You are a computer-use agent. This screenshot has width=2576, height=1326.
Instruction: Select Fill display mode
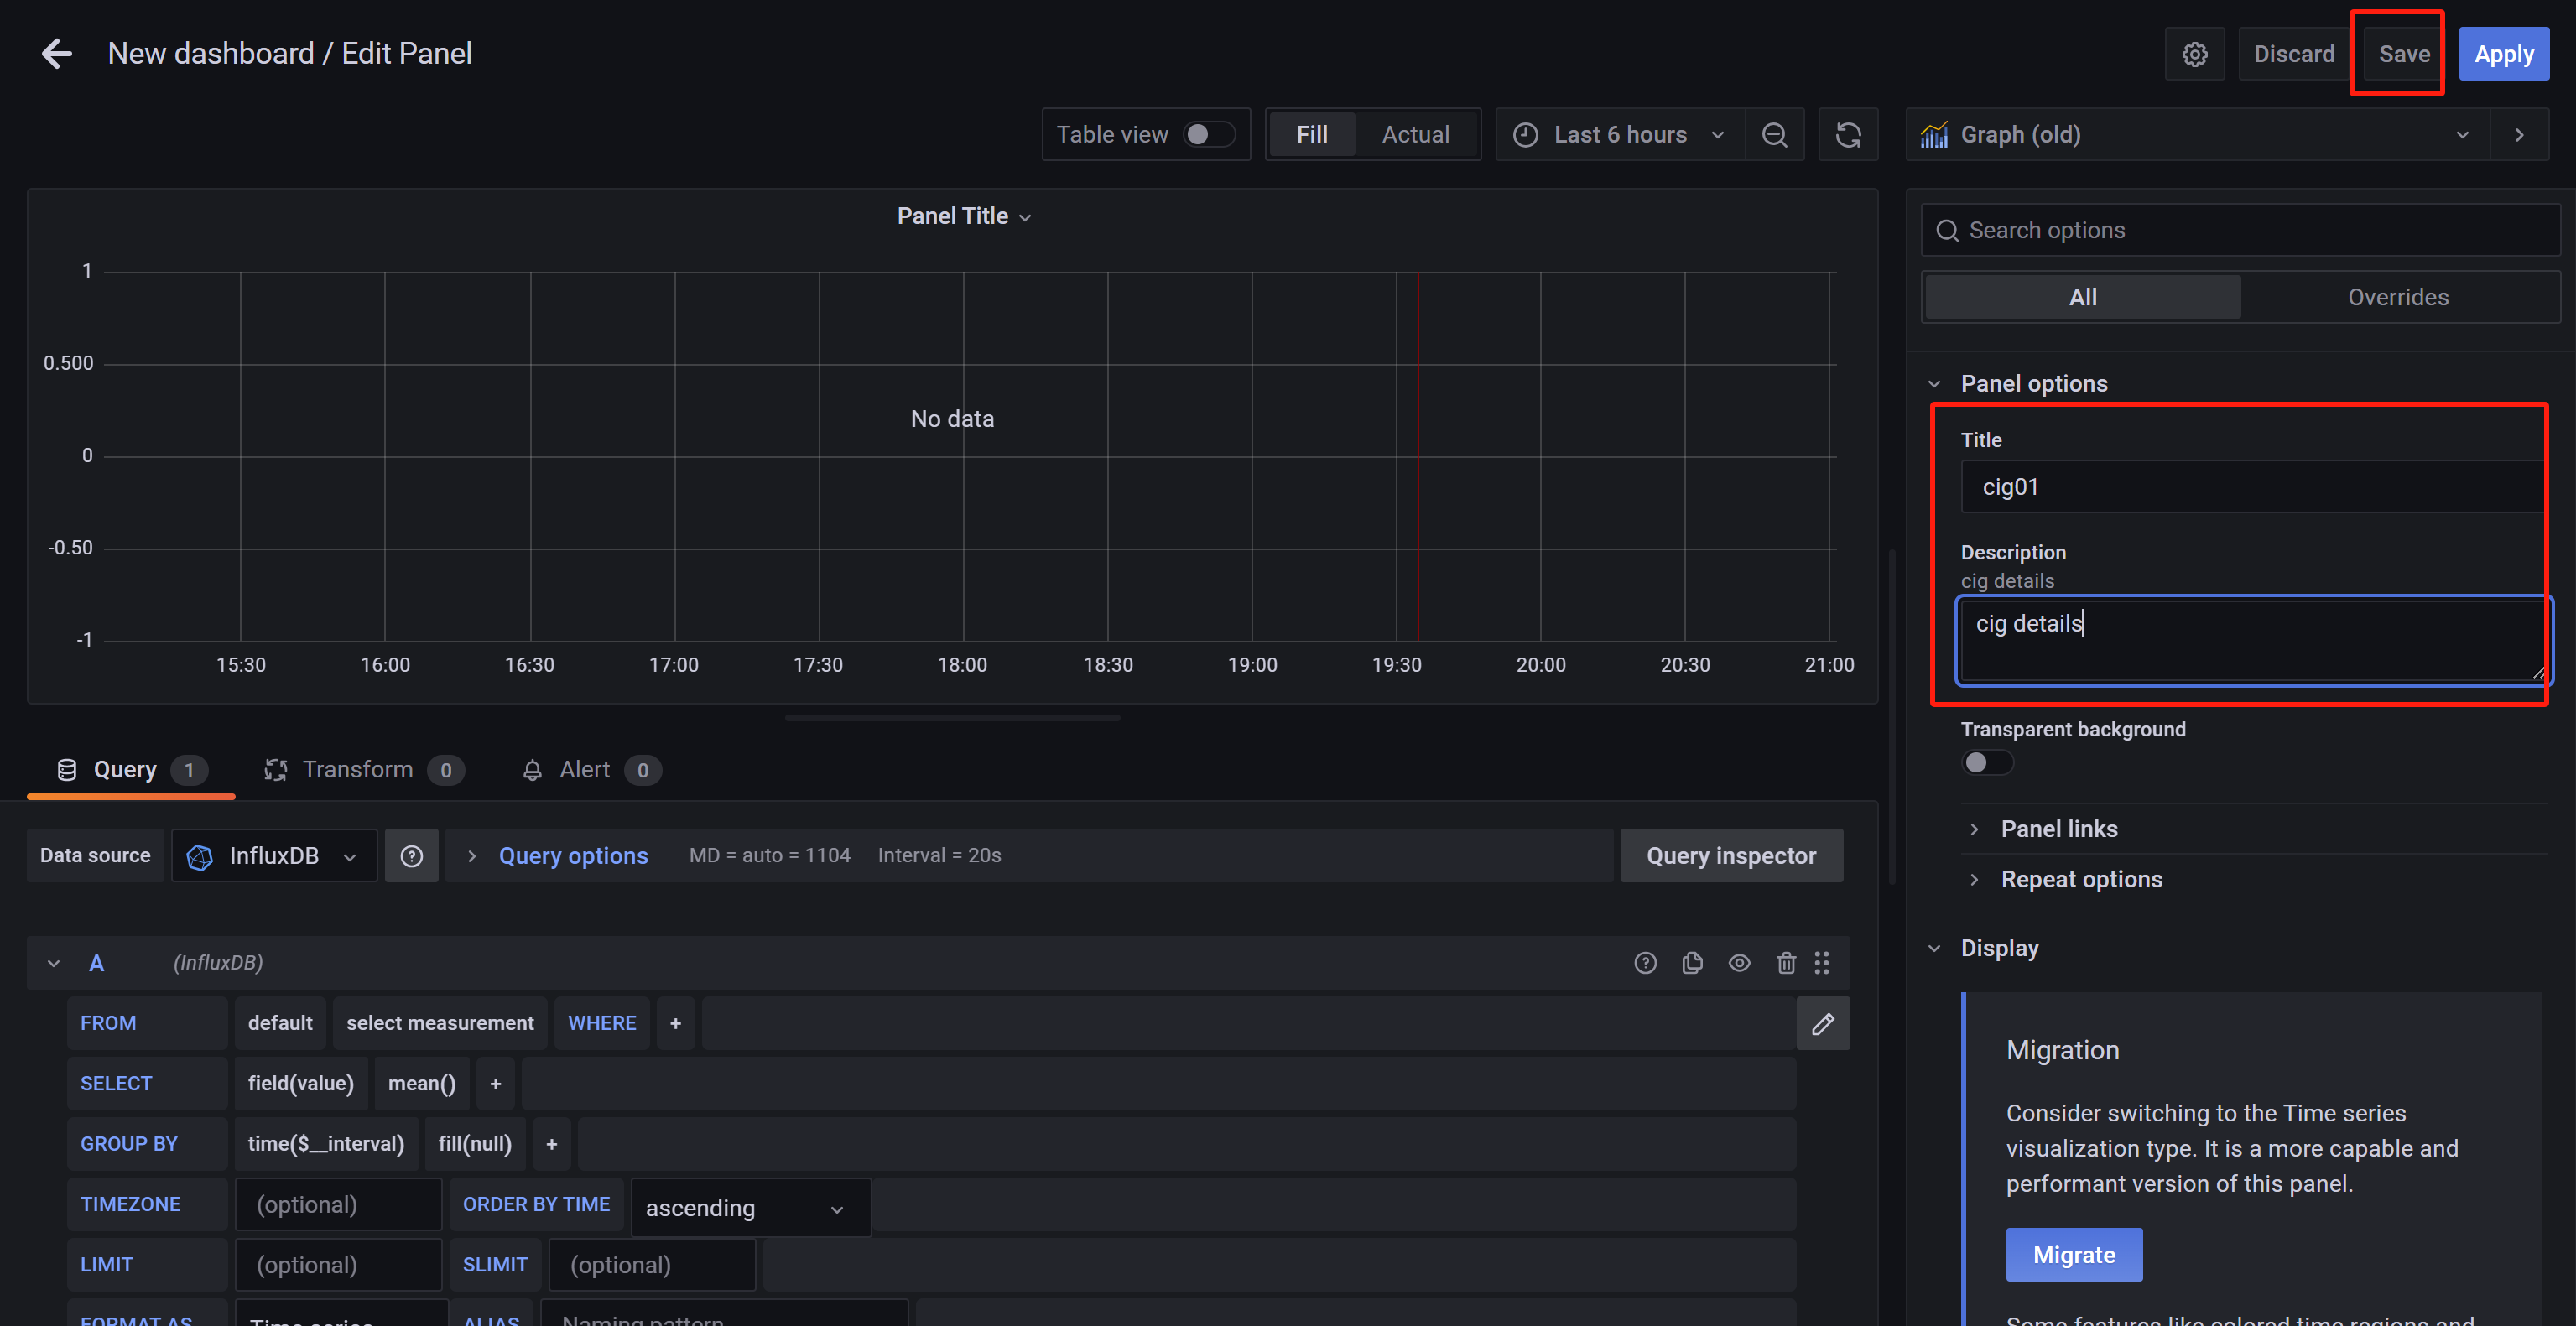1311,134
